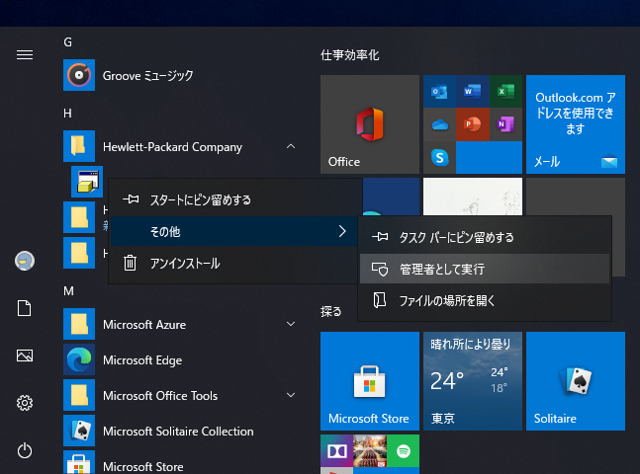This screenshot has width=640, height=474.
Task: Open the Solitaire tile
Action: coord(576,381)
